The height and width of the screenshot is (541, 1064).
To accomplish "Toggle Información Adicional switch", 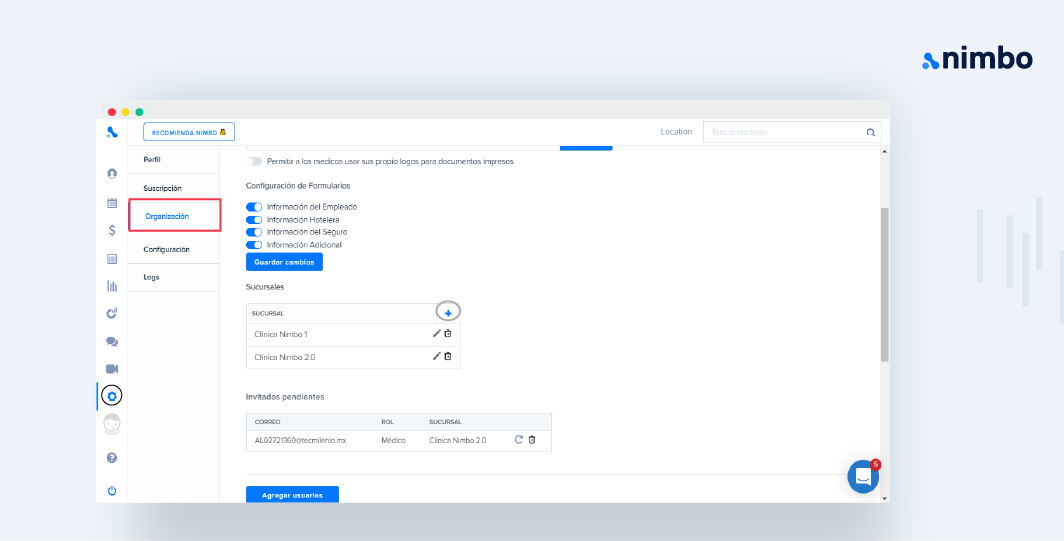I will pos(254,244).
